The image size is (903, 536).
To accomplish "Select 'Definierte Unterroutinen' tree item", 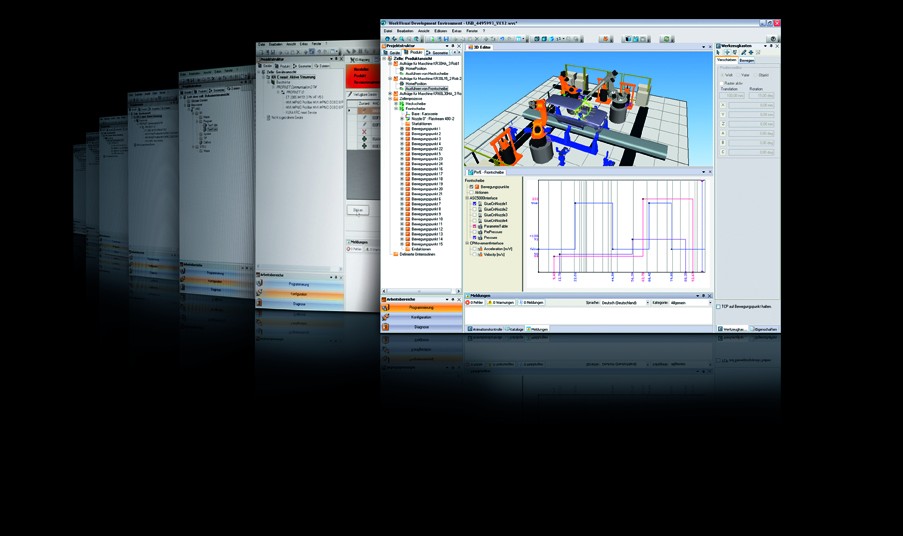I will click(x=418, y=254).
